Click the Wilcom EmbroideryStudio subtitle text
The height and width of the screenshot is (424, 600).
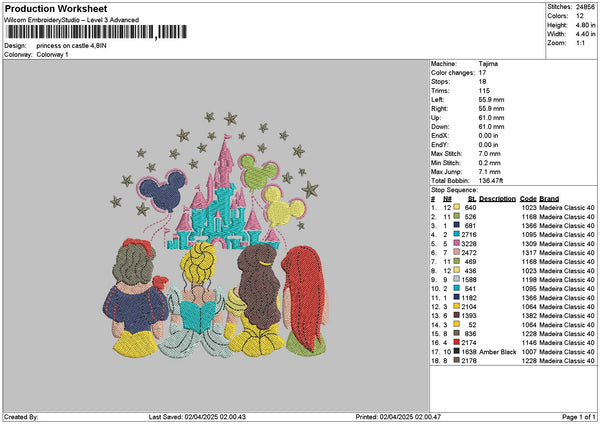(x=72, y=20)
